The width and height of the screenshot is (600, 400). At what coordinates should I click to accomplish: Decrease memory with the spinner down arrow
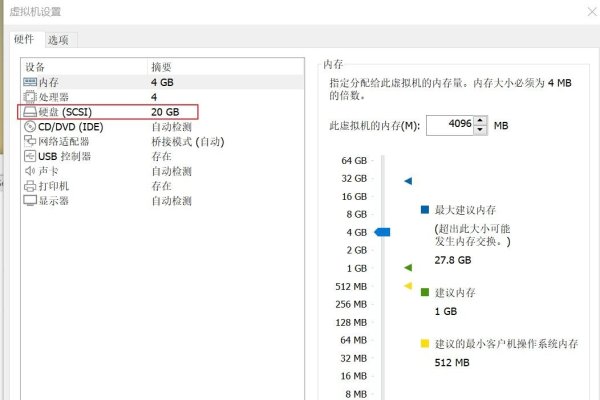[480, 130]
